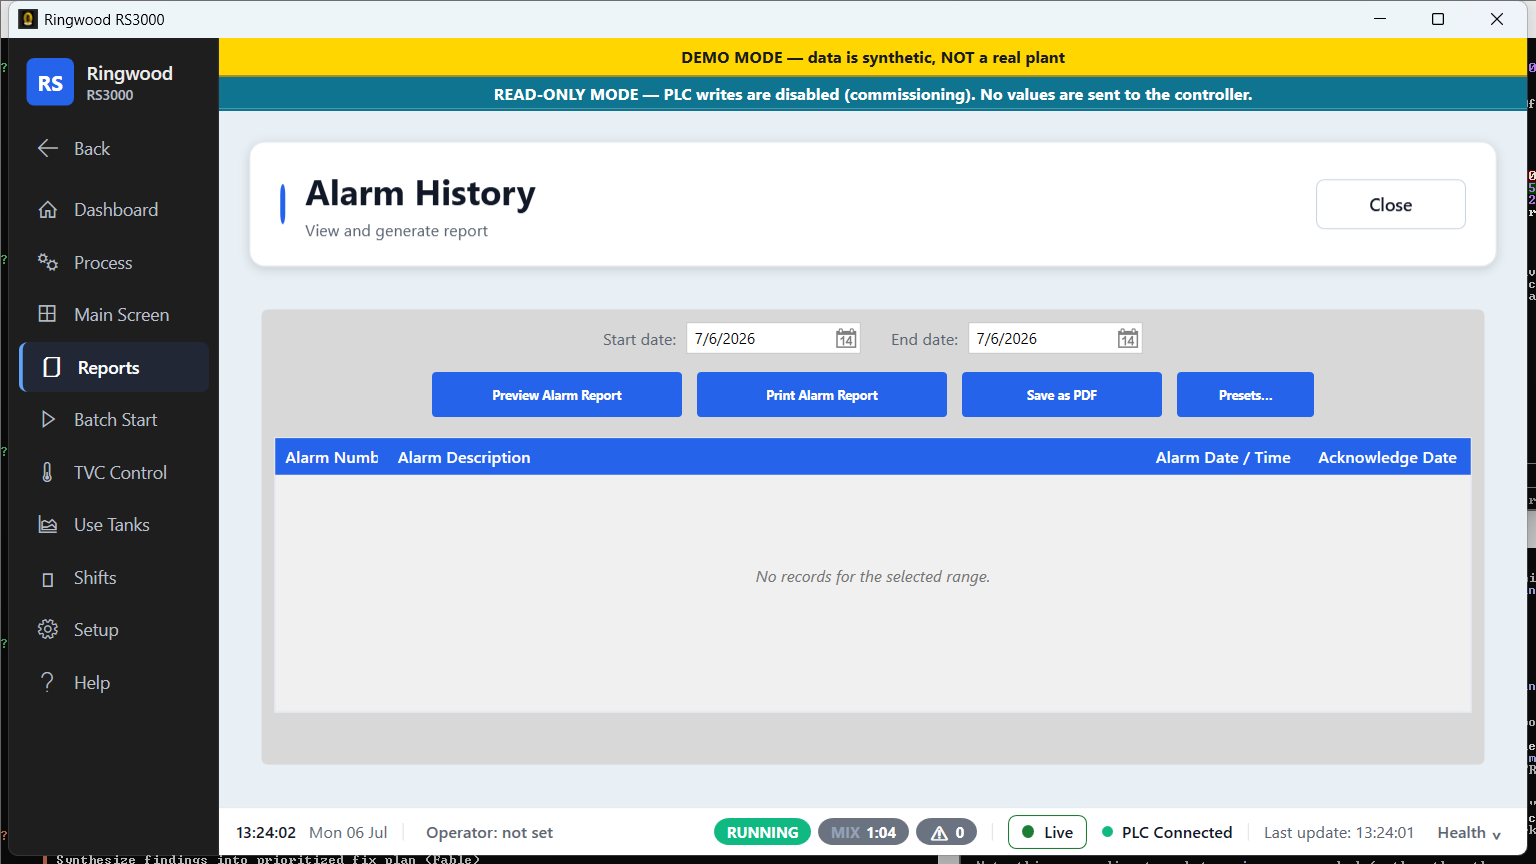Viewport: 1536px width, 864px height.
Task: Click the READ-ONLY MODE teal banner
Action: [x=873, y=94]
